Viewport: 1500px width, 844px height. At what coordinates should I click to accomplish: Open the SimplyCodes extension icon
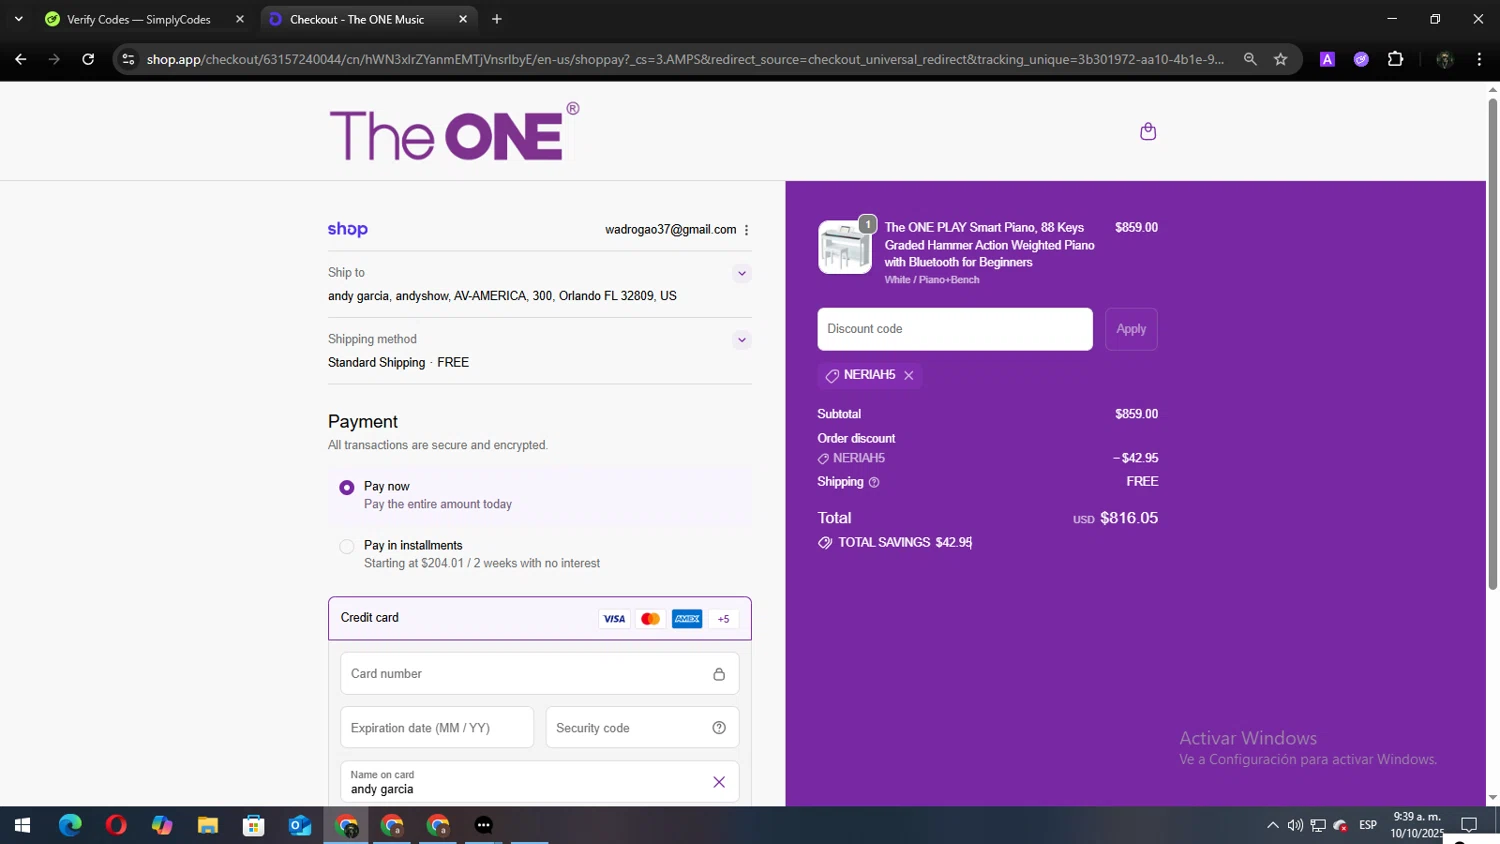click(1361, 59)
